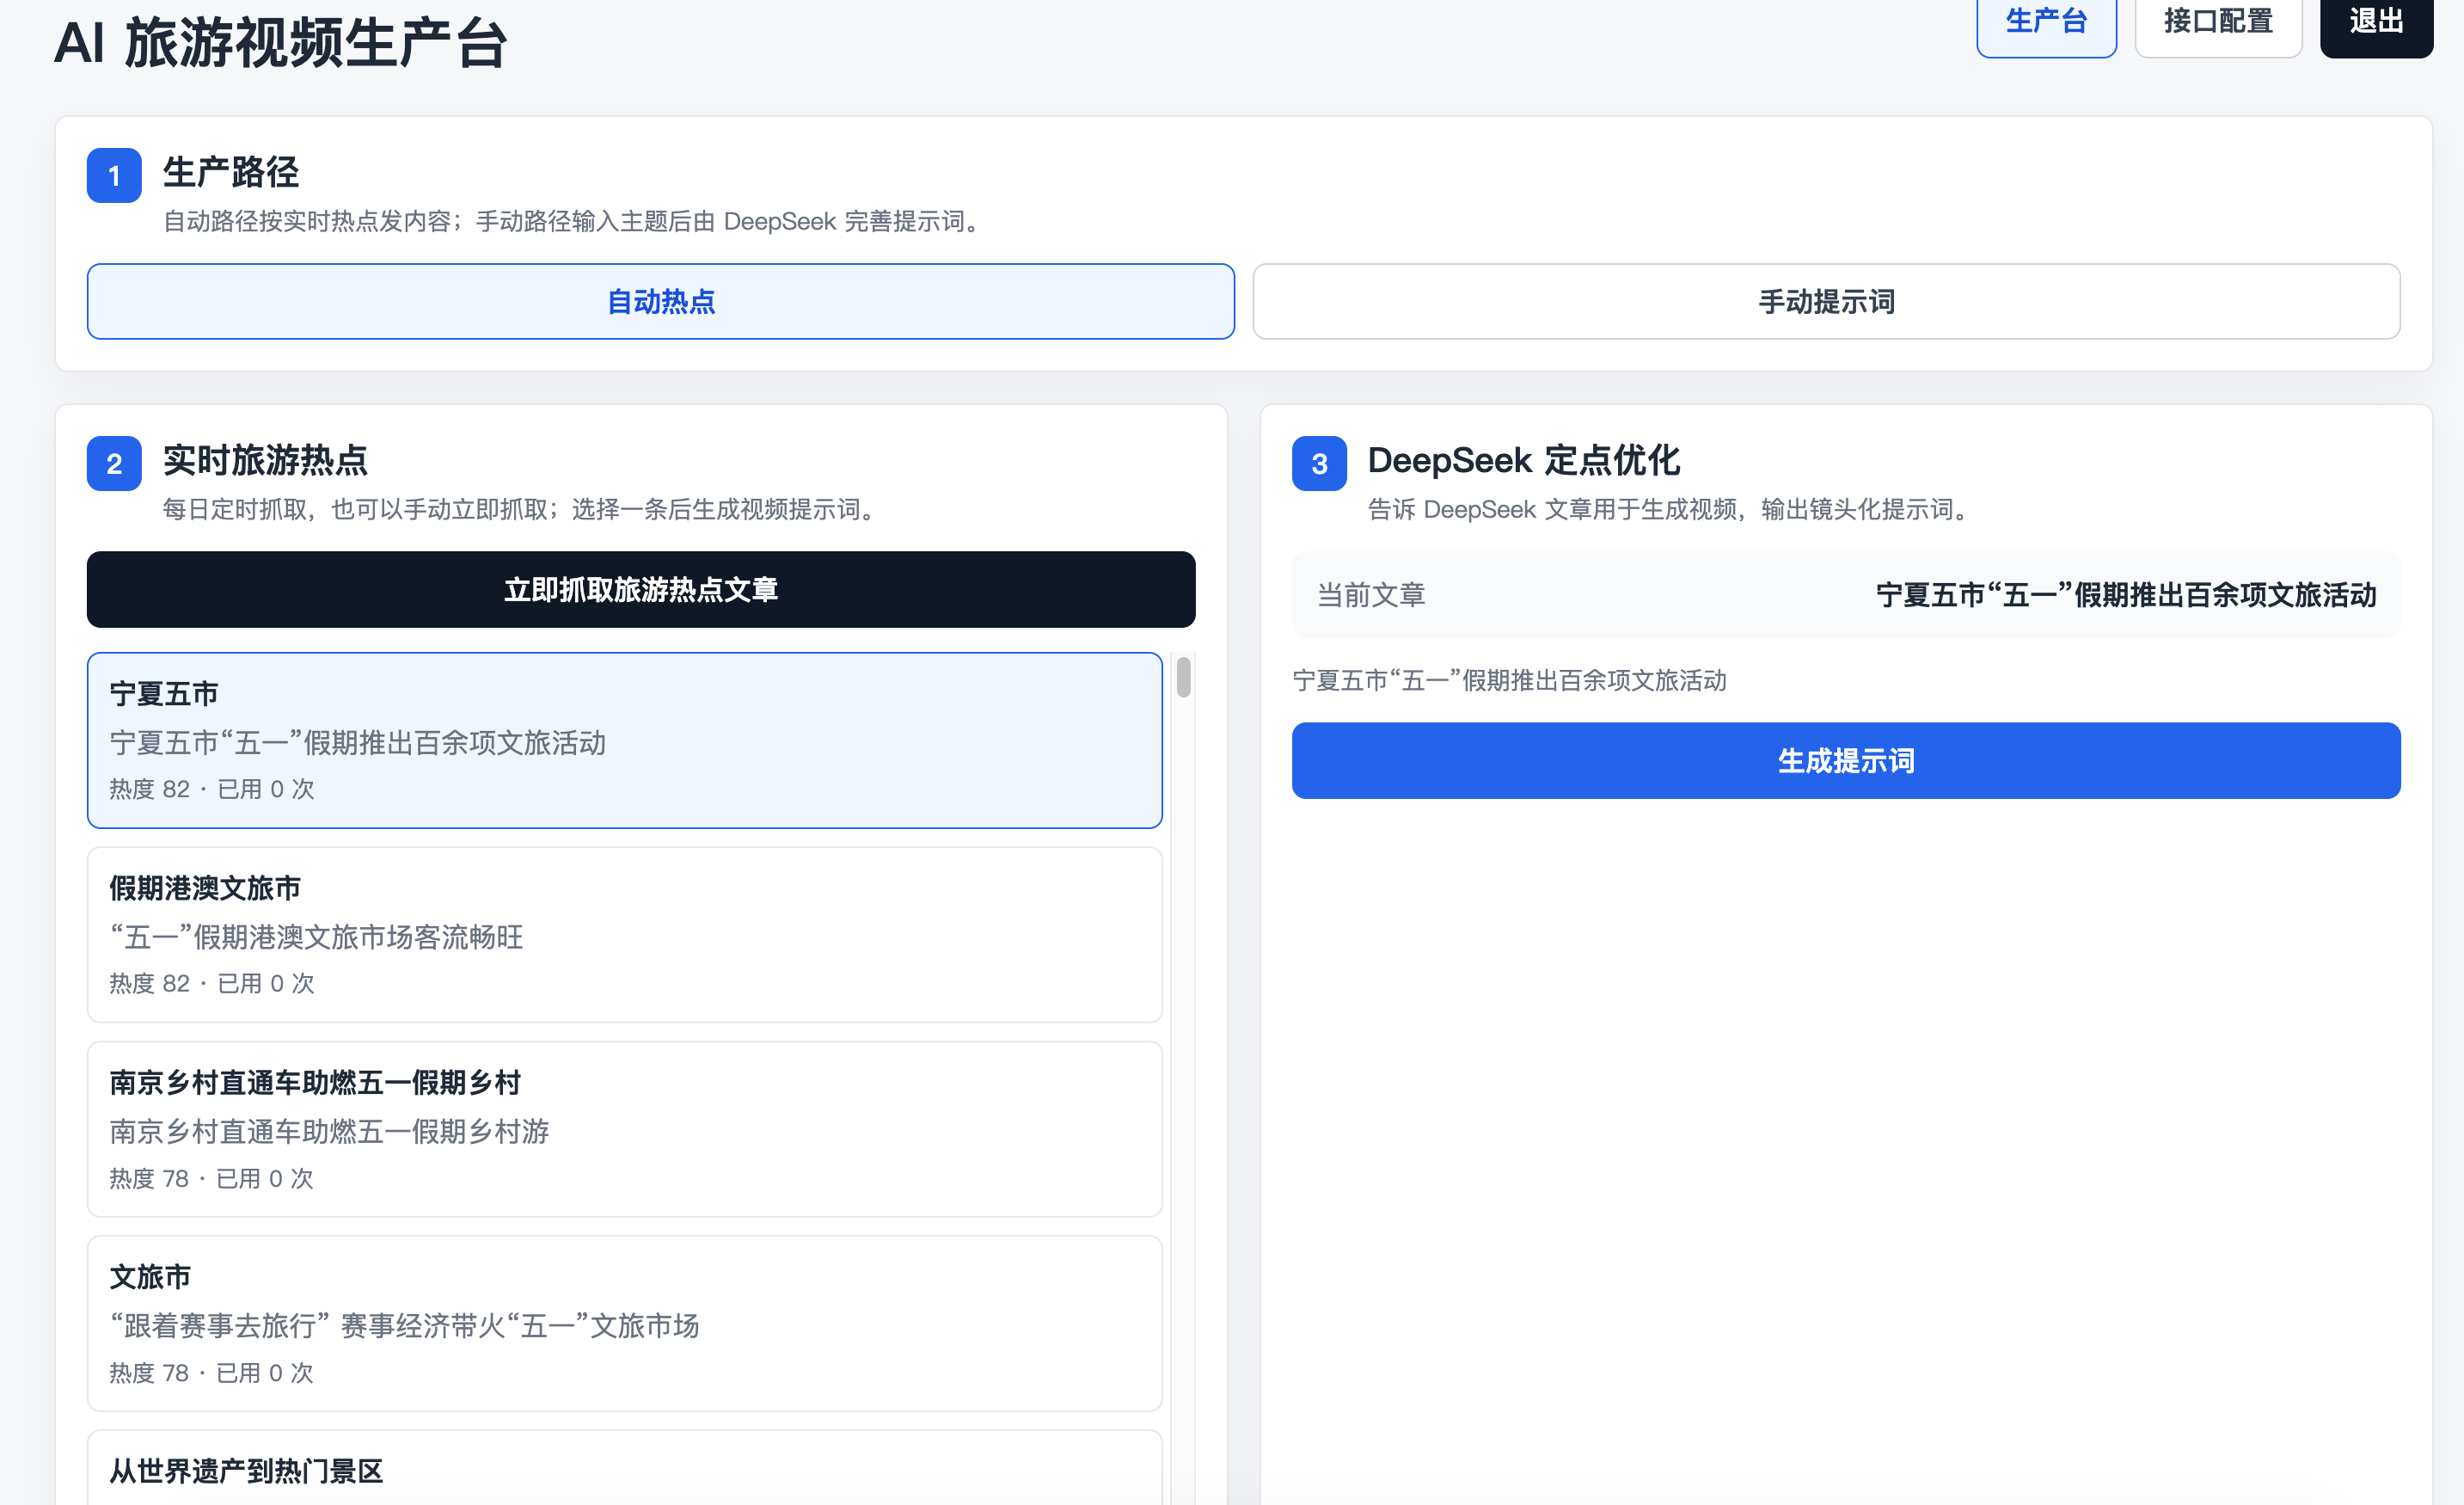Click step 3 badge beside DeepSeek 定点优化

click(x=1319, y=464)
